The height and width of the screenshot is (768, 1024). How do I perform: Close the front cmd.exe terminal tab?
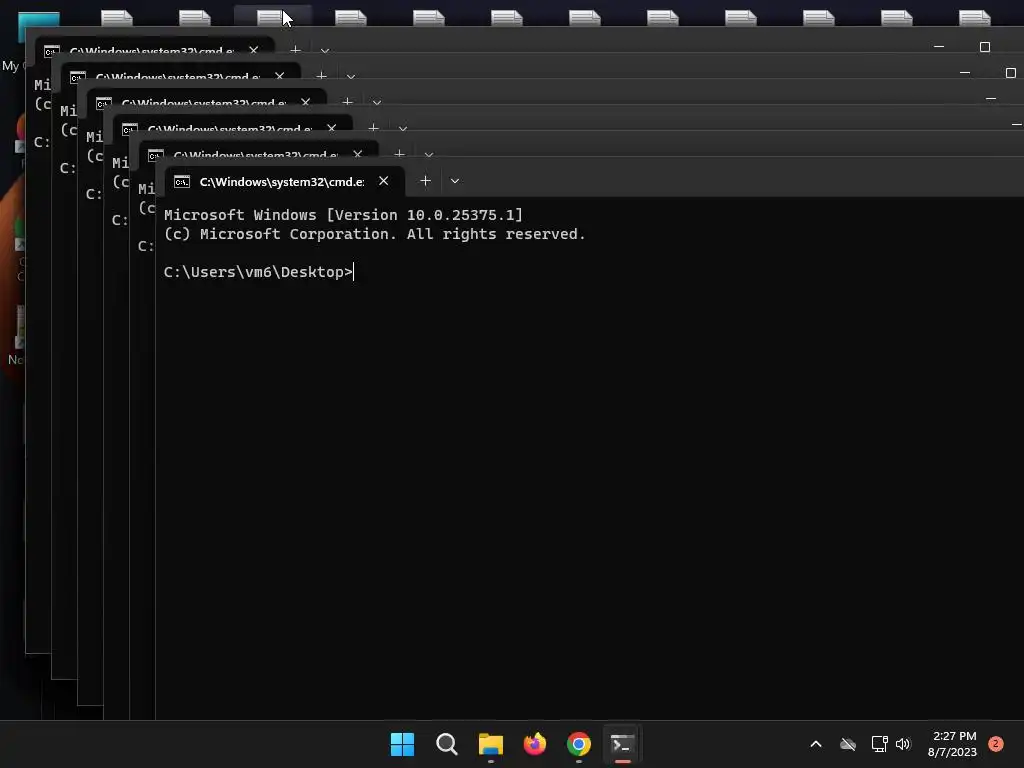point(383,181)
